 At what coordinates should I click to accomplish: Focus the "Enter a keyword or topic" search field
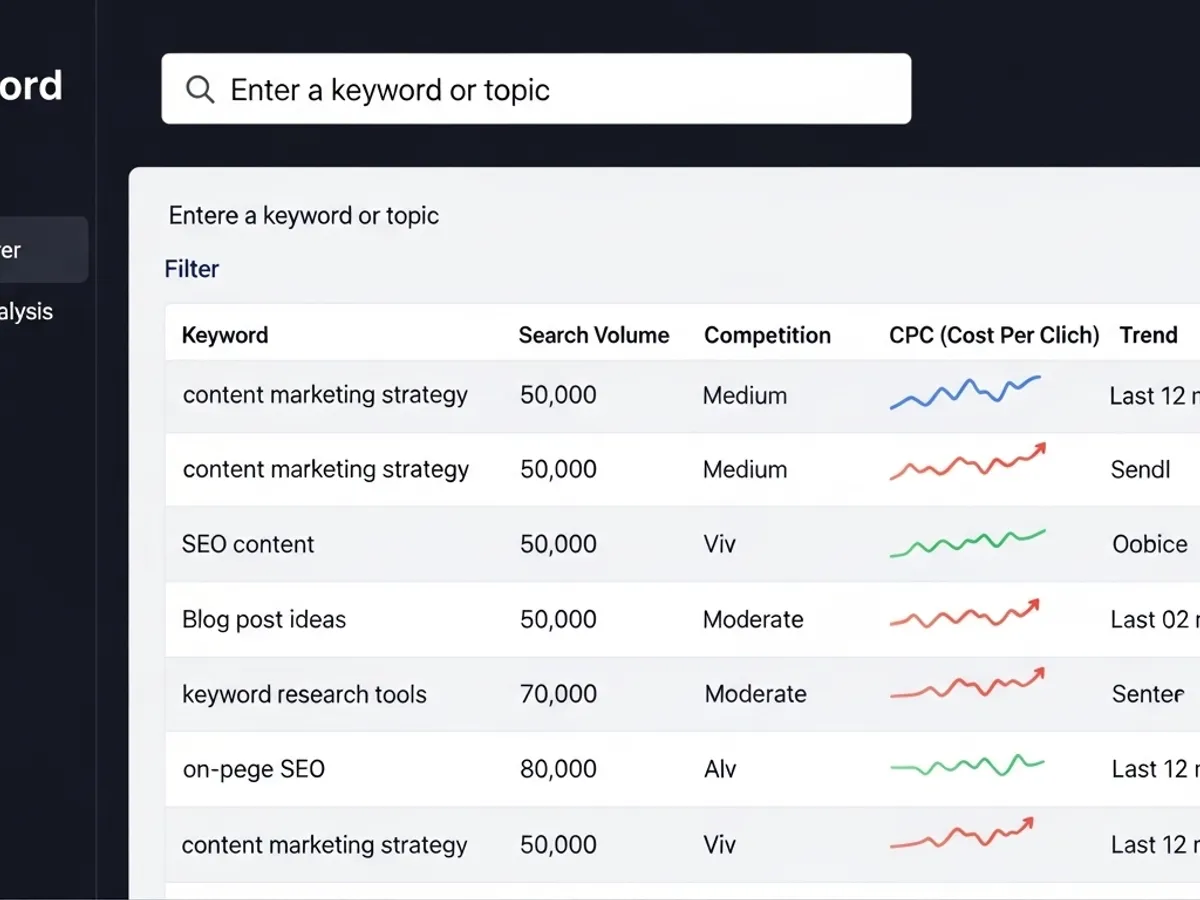pos(550,90)
